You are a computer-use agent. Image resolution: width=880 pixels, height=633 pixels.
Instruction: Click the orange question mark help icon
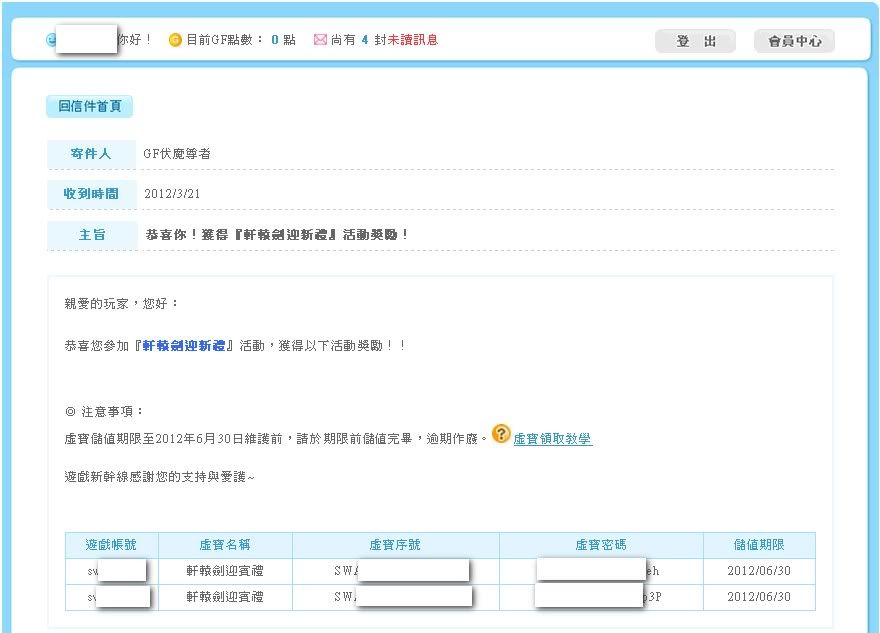(501, 434)
